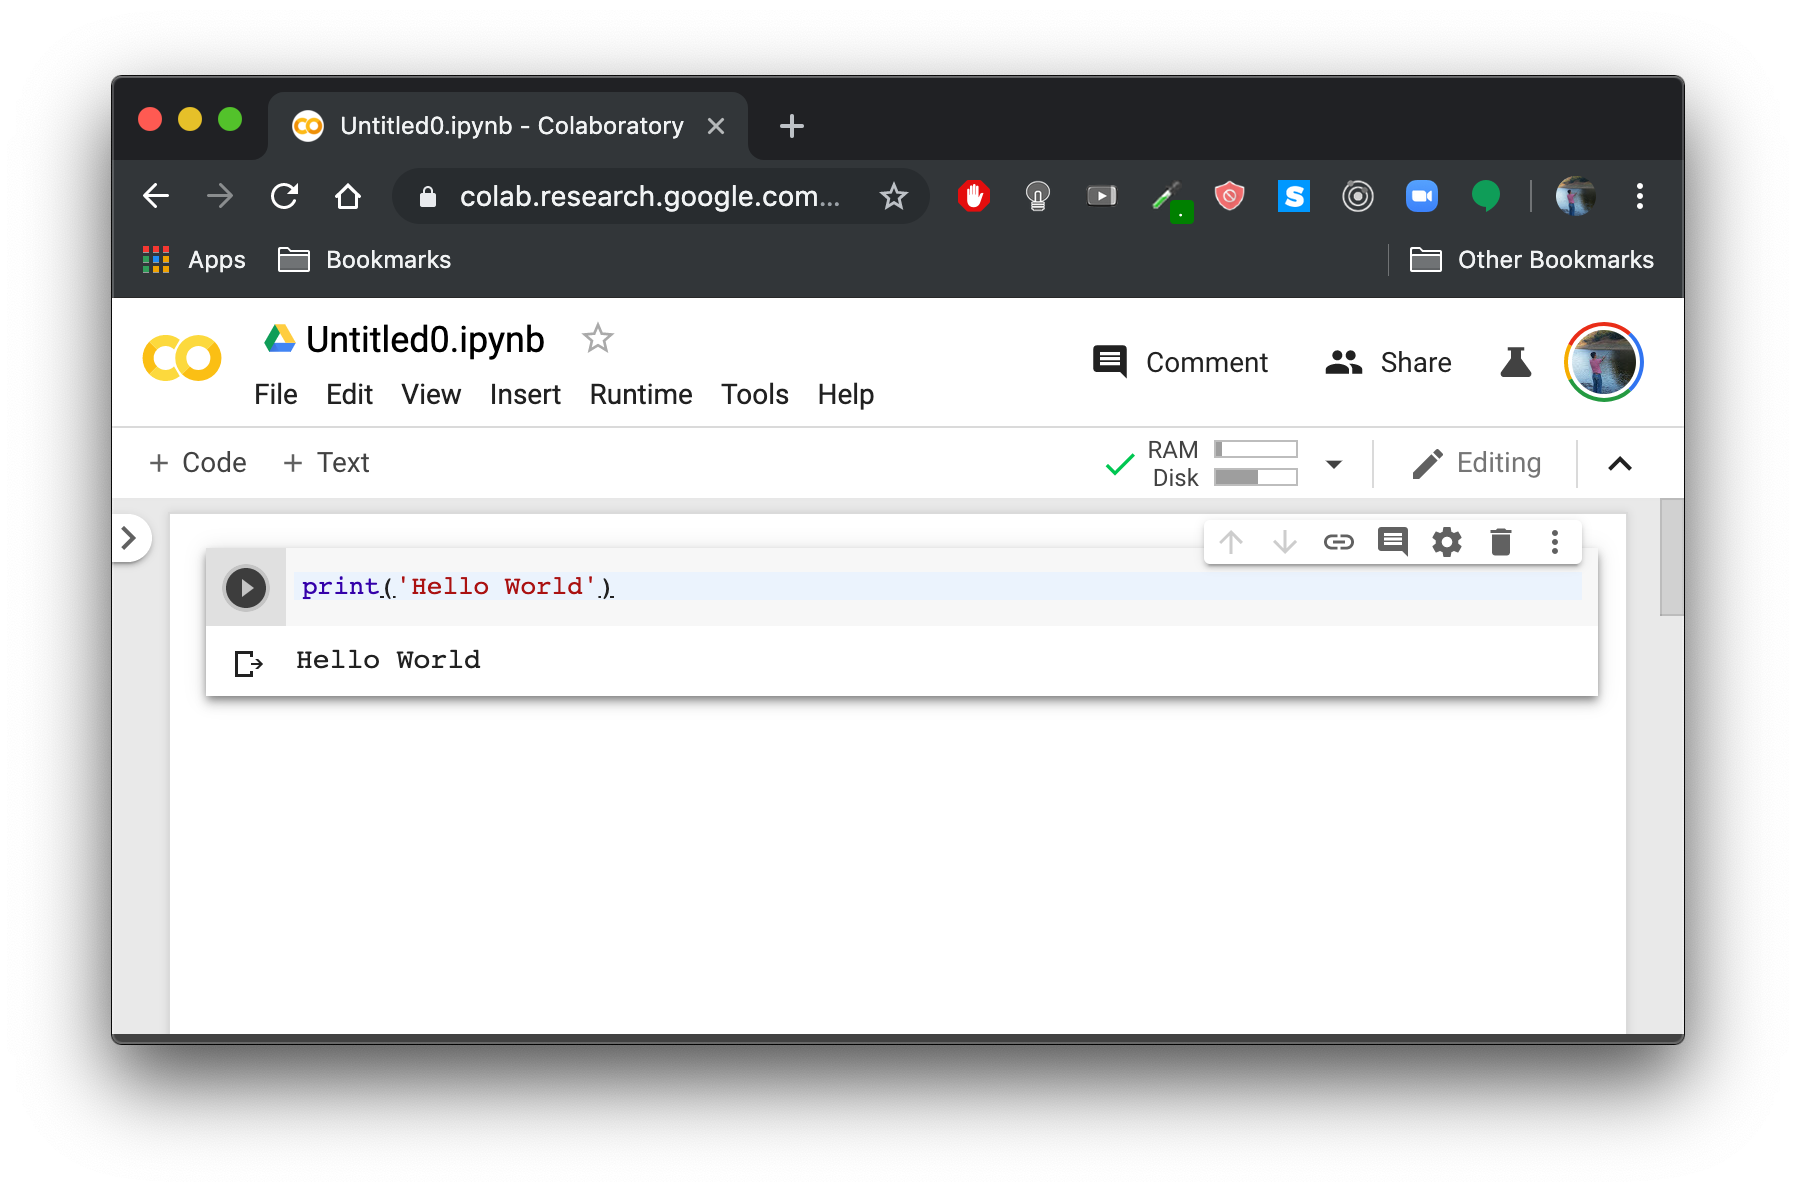
Task: Delete the cell with trash icon
Action: pyautogui.click(x=1501, y=542)
